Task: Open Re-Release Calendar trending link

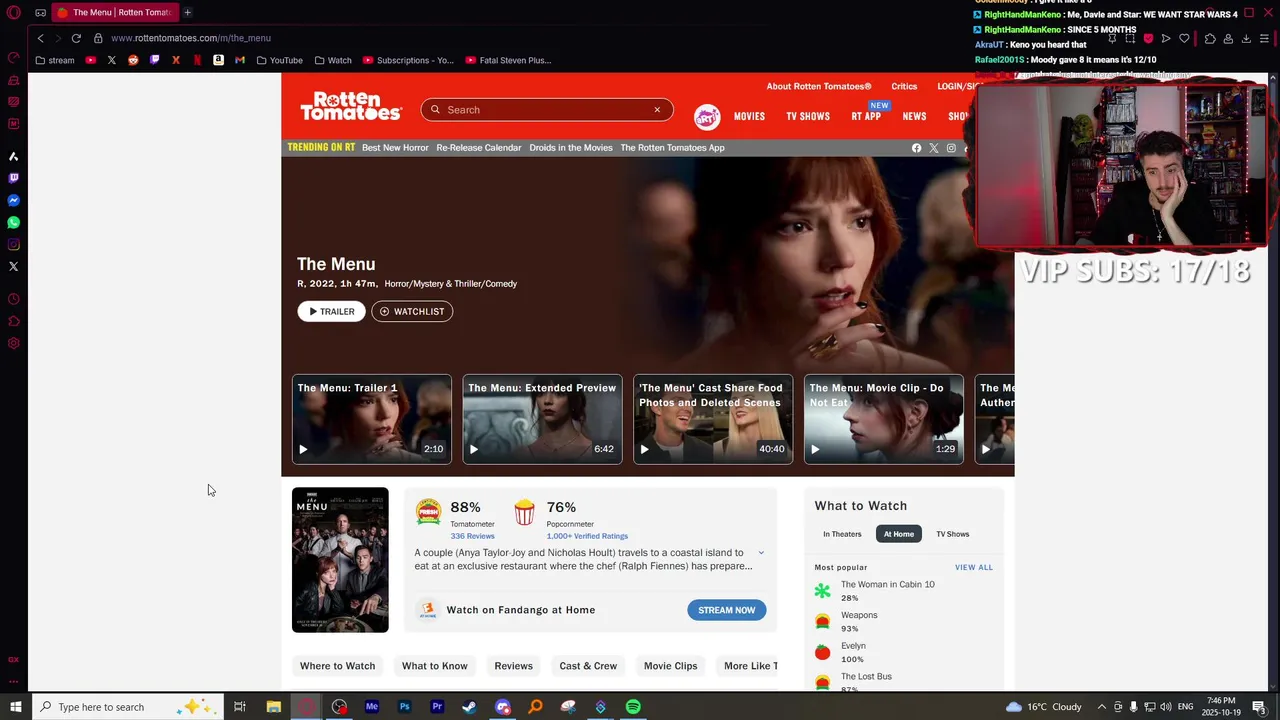Action: coord(479,148)
